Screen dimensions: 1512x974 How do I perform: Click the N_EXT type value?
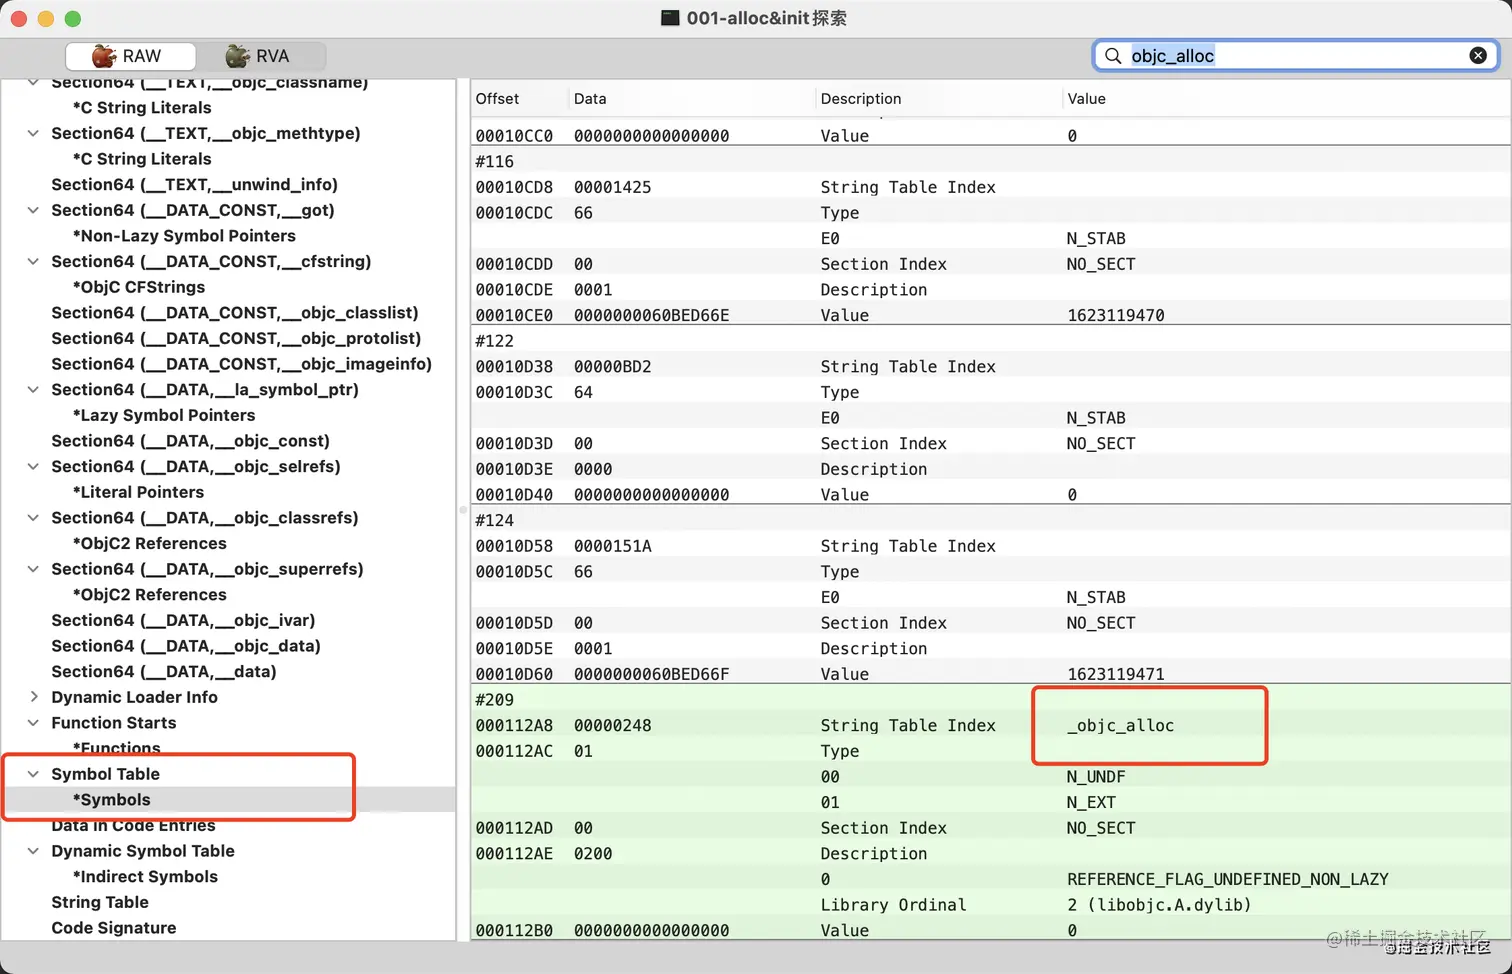tap(1091, 803)
